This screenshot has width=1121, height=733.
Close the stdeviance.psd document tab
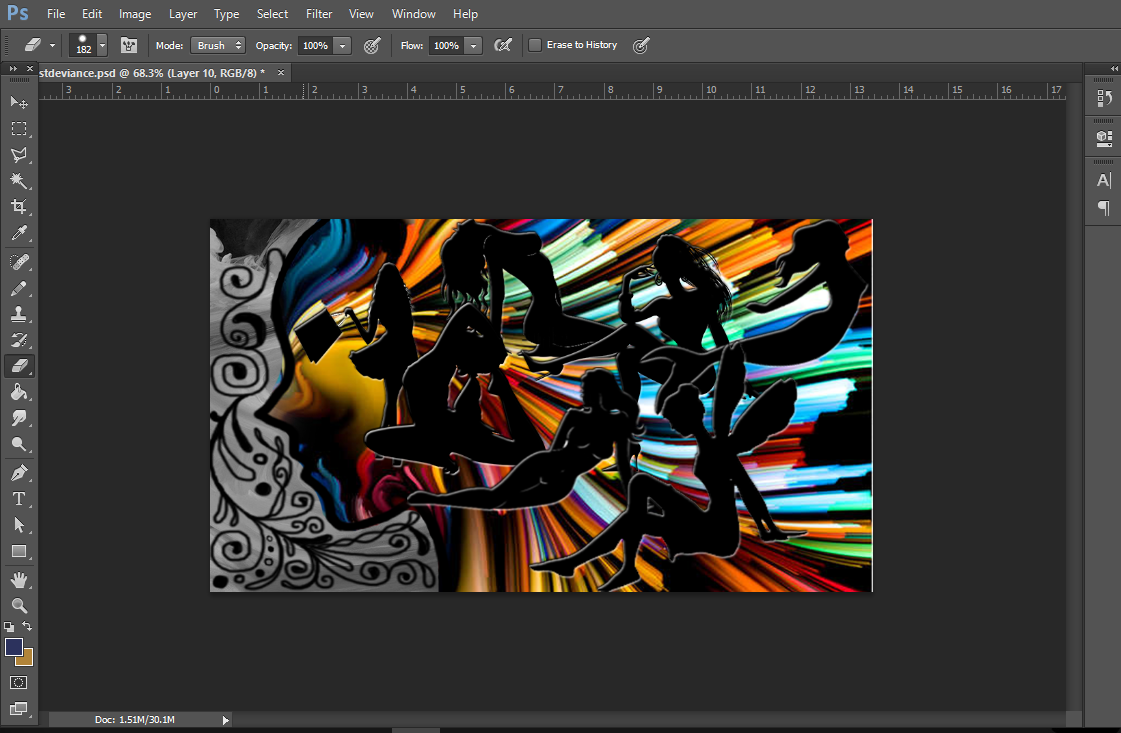281,72
